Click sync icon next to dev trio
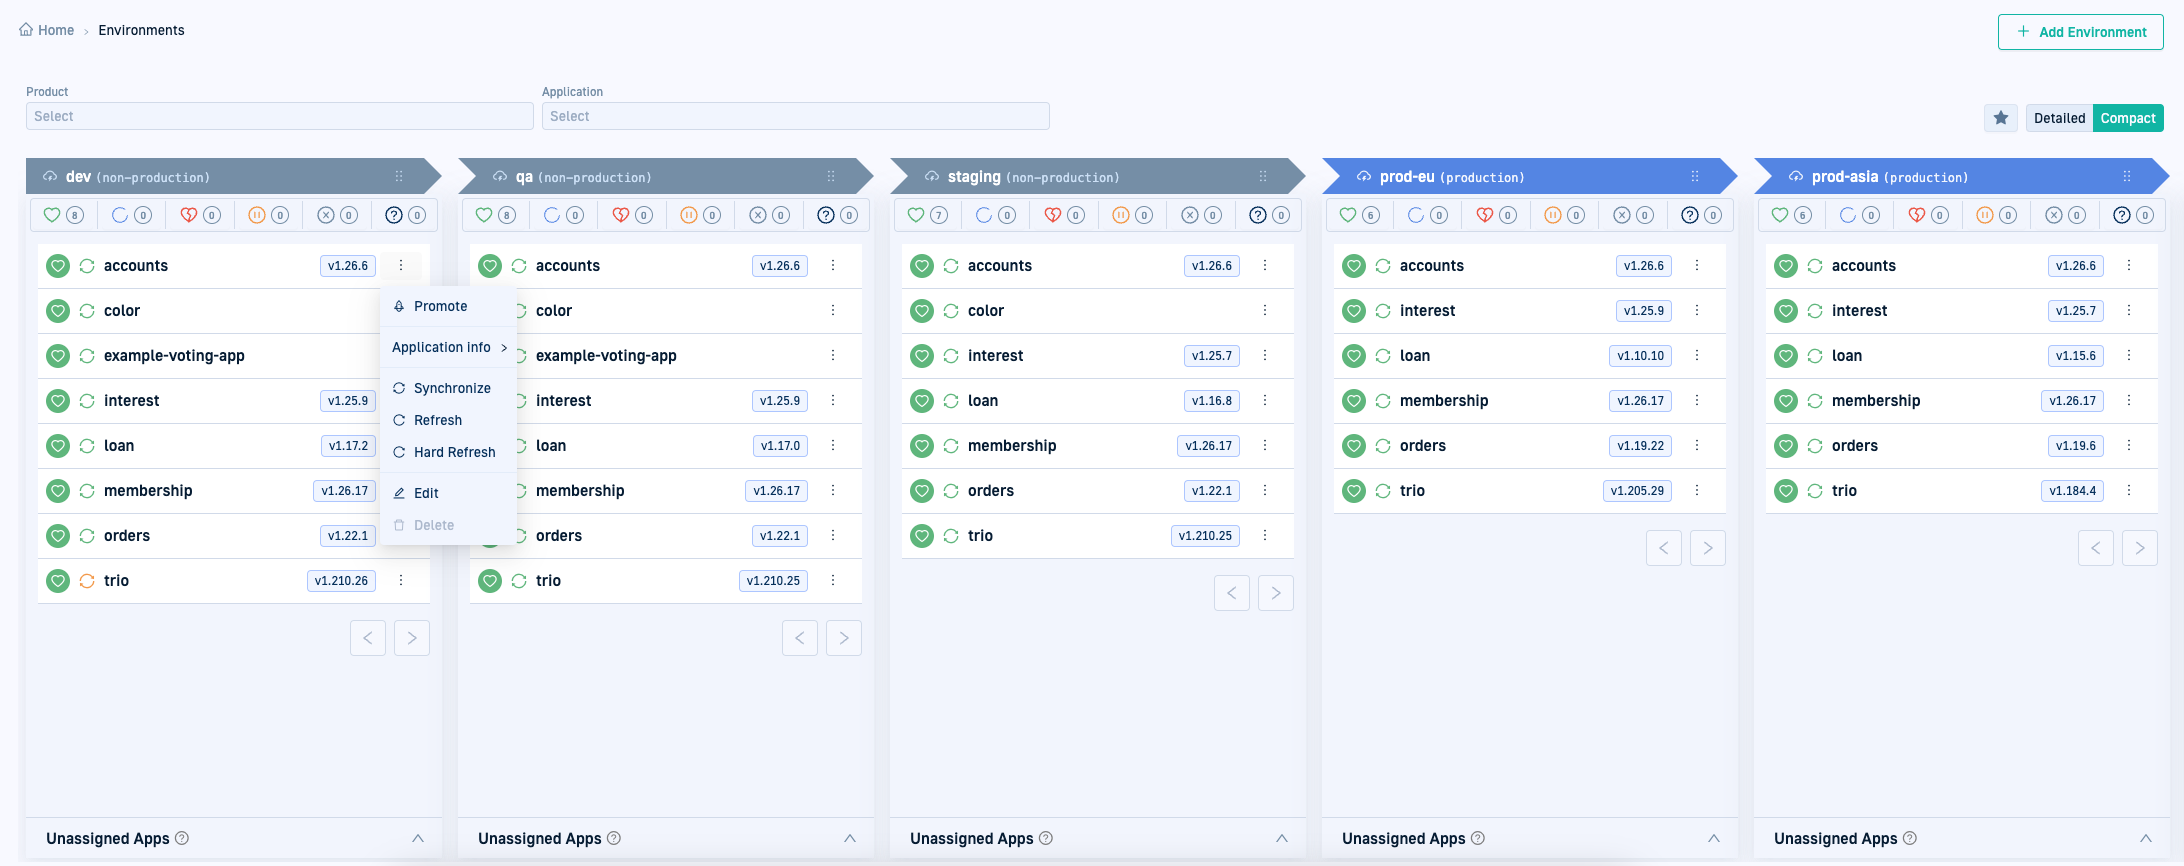 click(87, 581)
